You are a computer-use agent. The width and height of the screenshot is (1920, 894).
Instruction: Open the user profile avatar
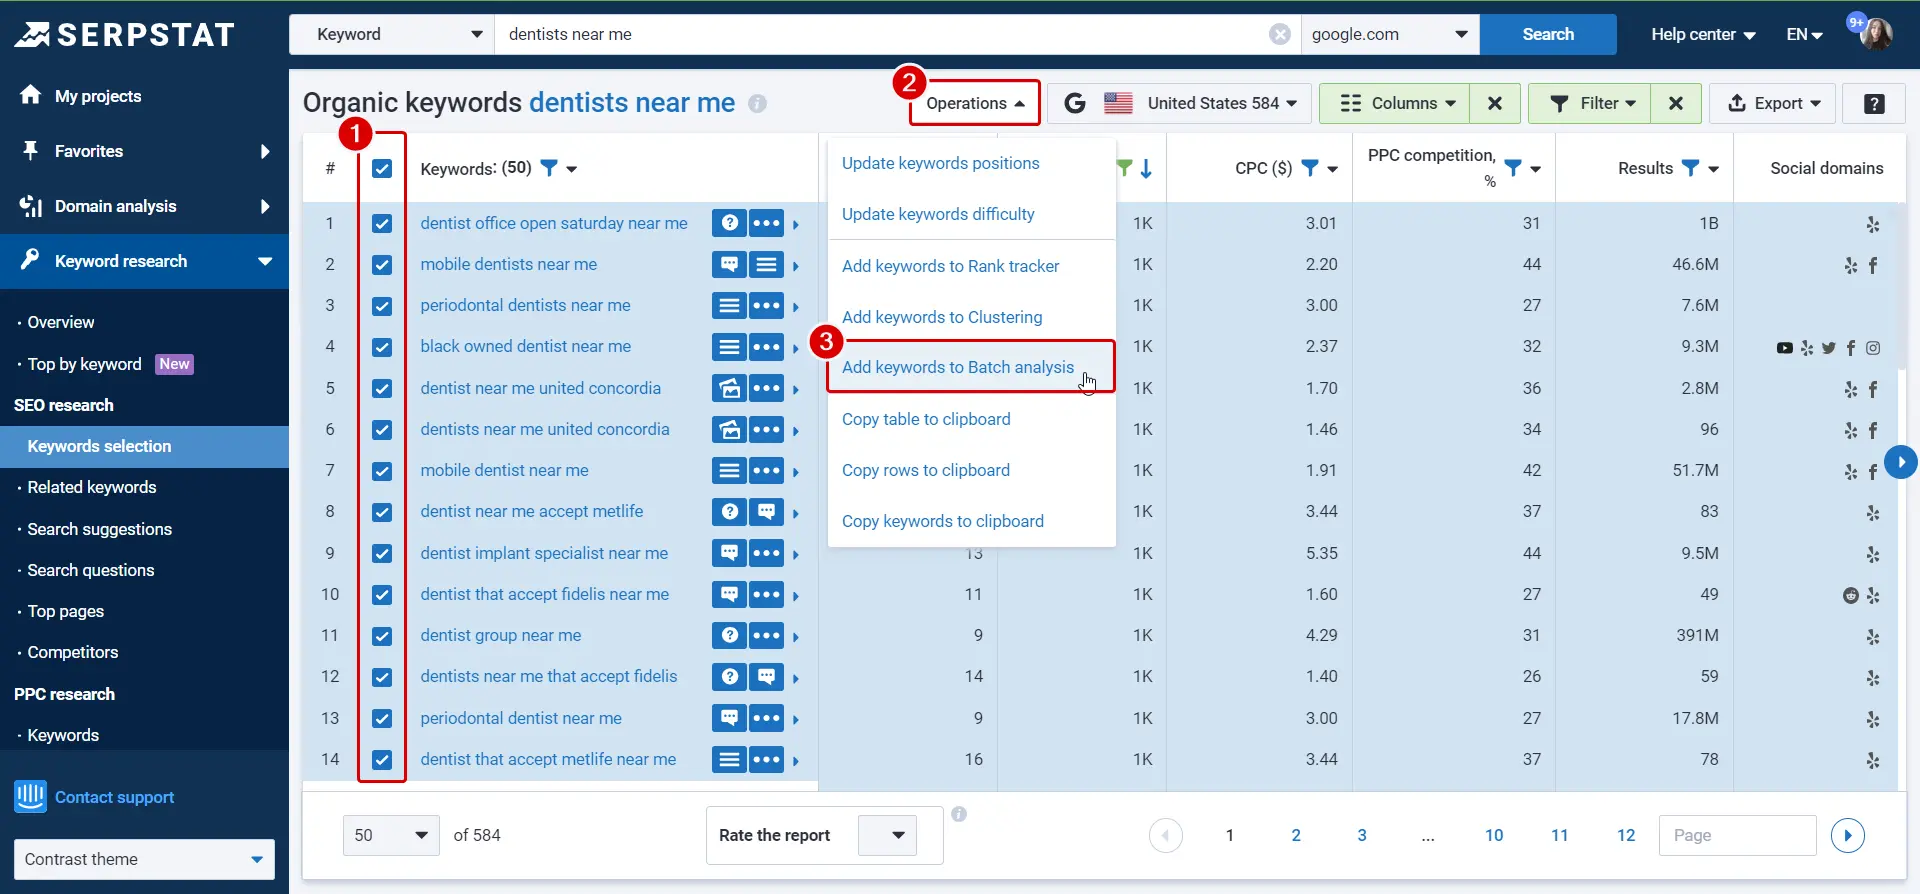1876,34
